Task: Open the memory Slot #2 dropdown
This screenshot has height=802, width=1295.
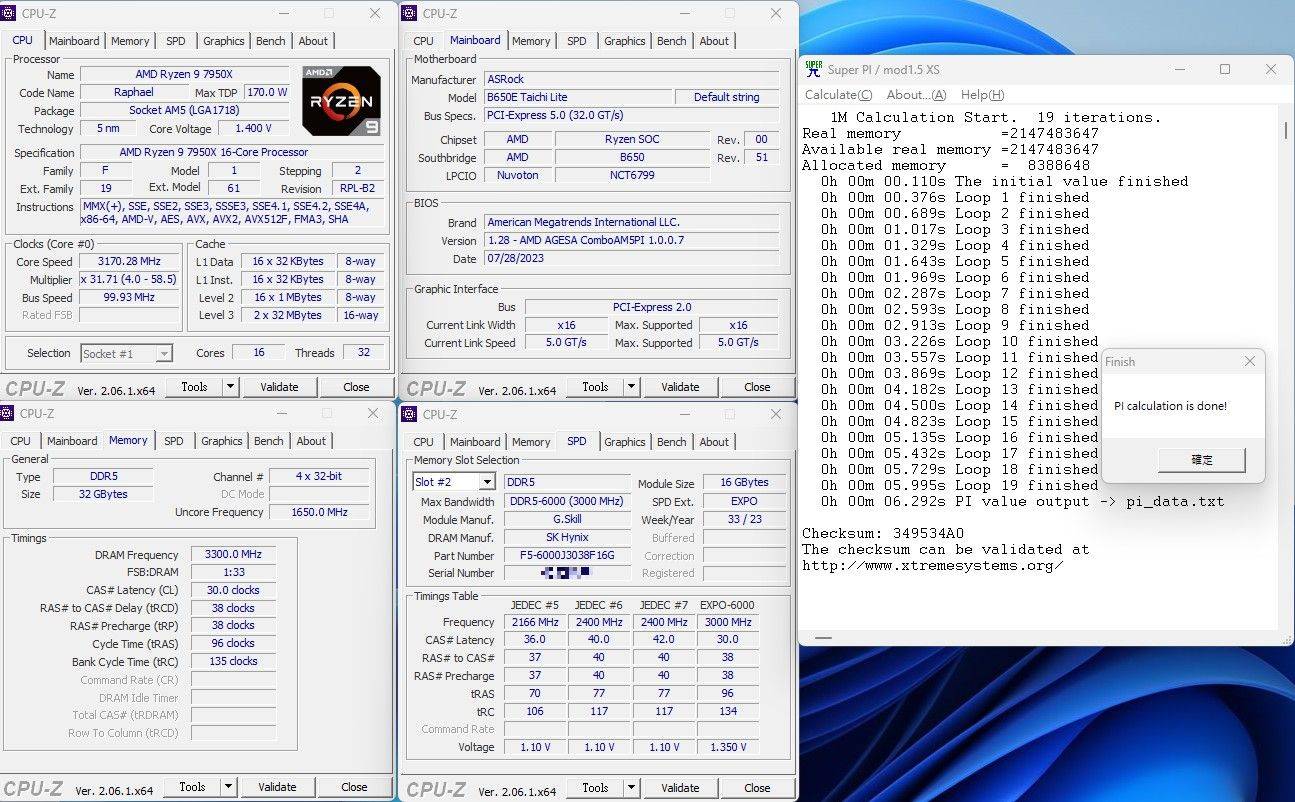Action: (487, 481)
